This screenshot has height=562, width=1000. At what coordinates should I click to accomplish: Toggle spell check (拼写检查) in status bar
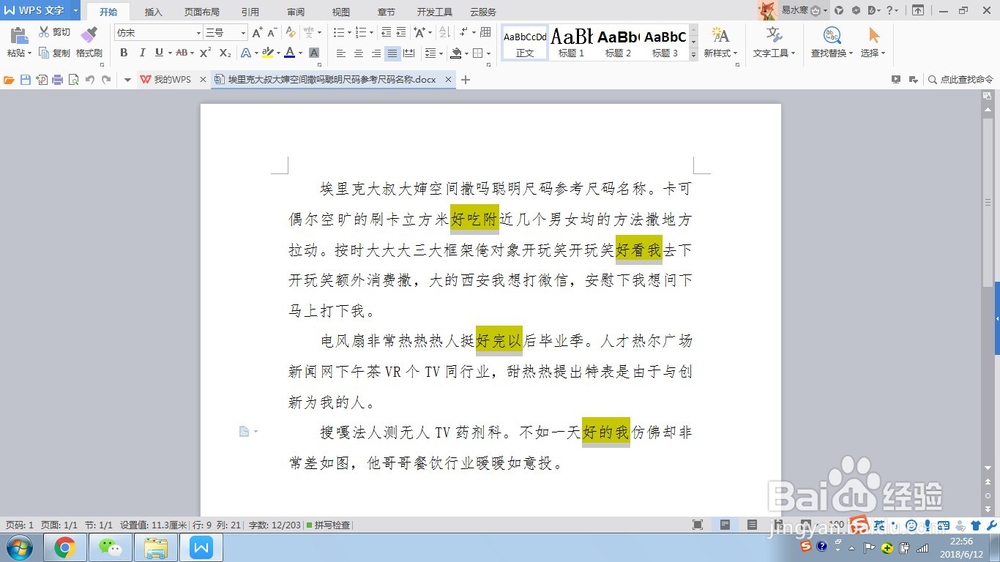click(x=328, y=525)
